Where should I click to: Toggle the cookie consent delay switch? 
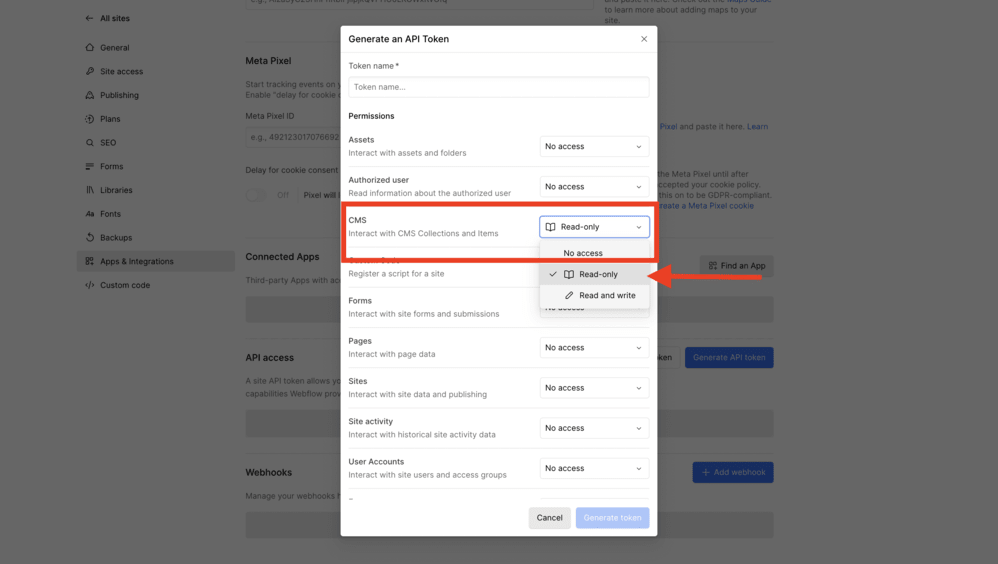point(256,195)
